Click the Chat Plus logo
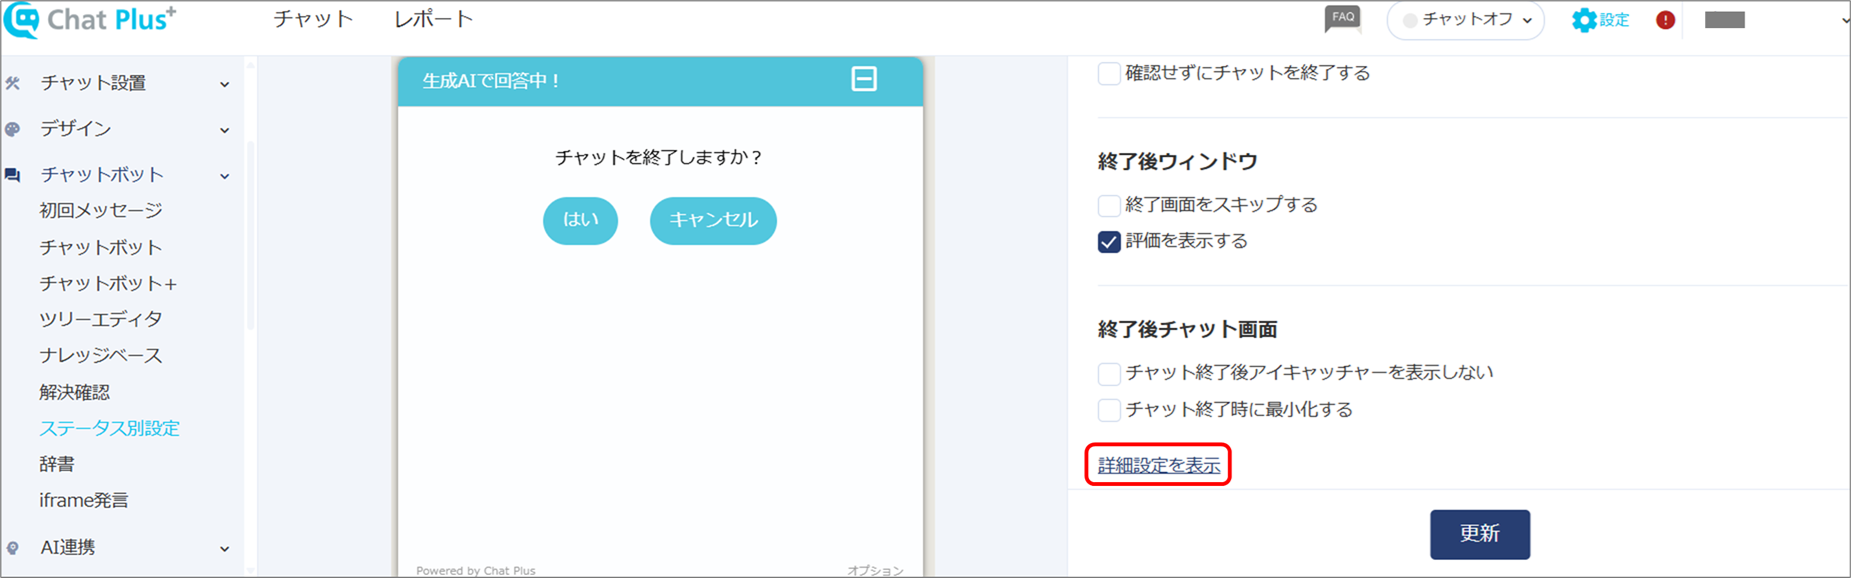The image size is (1851, 578). (x=90, y=20)
